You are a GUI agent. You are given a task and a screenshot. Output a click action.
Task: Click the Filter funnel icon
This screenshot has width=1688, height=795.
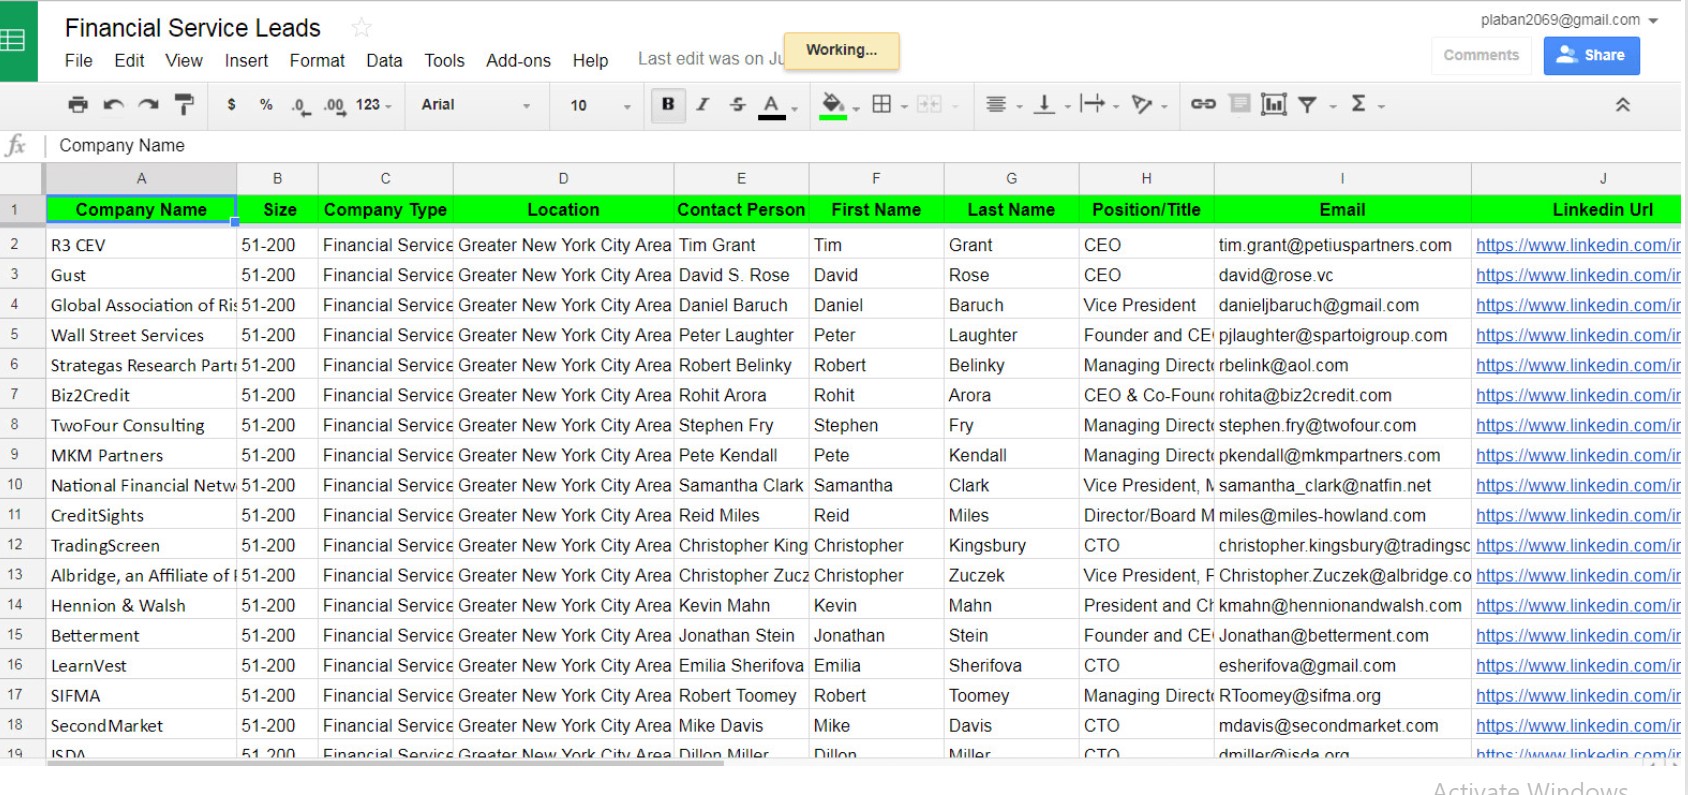pyautogui.click(x=1307, y=104)
